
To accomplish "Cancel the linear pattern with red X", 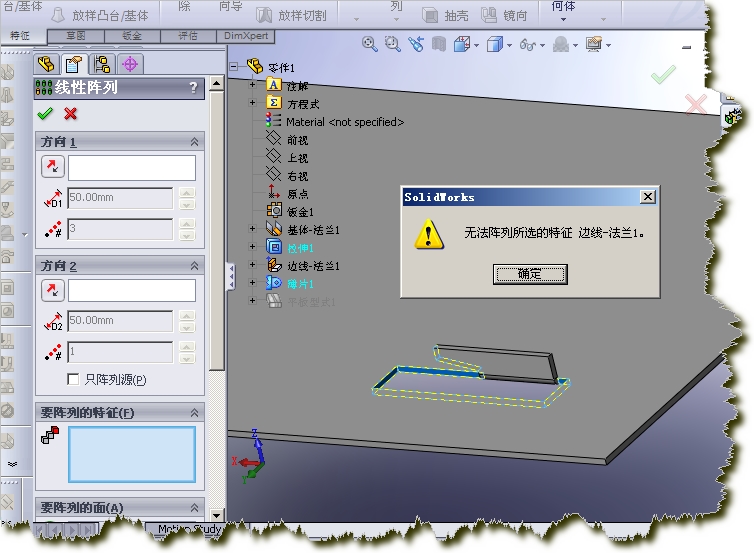I will click(70, 114).
